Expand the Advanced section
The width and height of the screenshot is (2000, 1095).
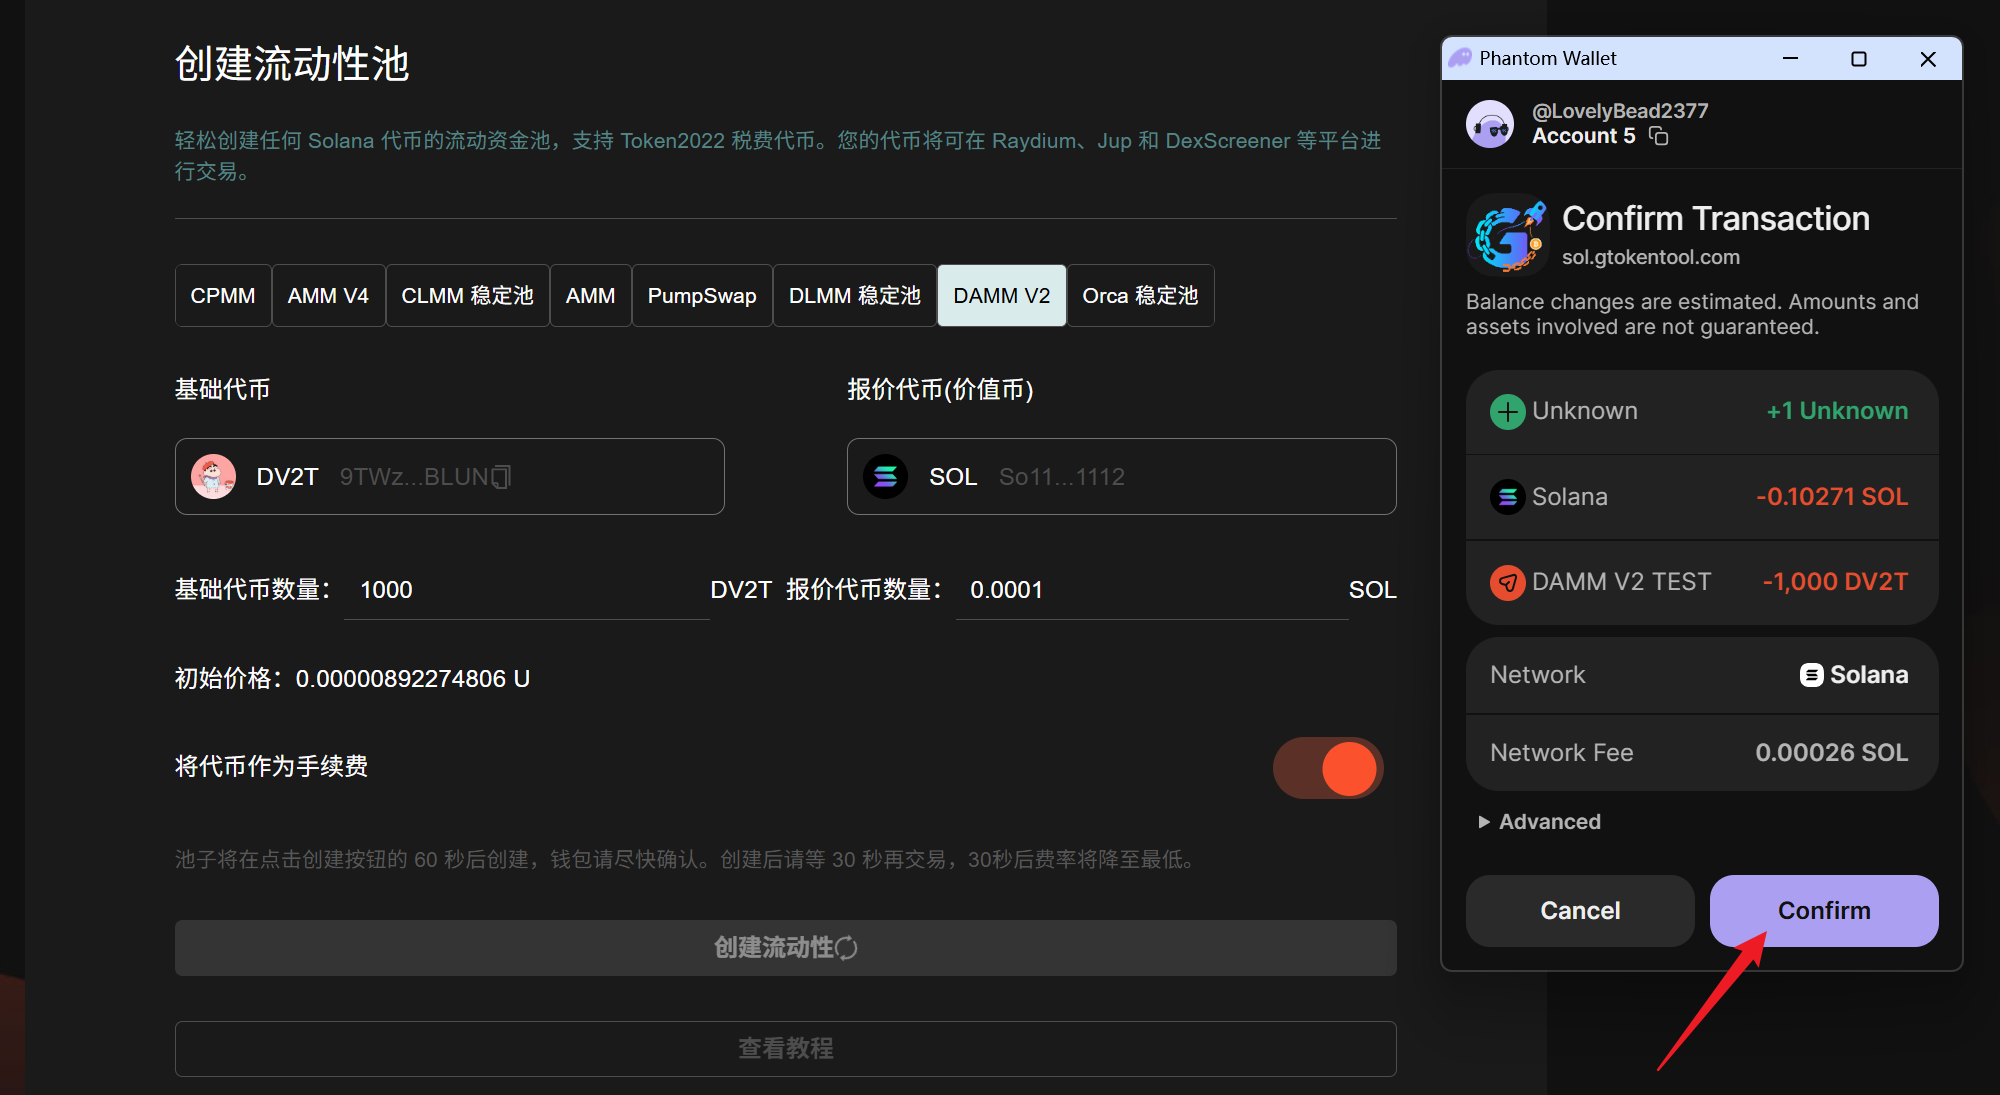pyautogui.click(x=1540, y=822)
